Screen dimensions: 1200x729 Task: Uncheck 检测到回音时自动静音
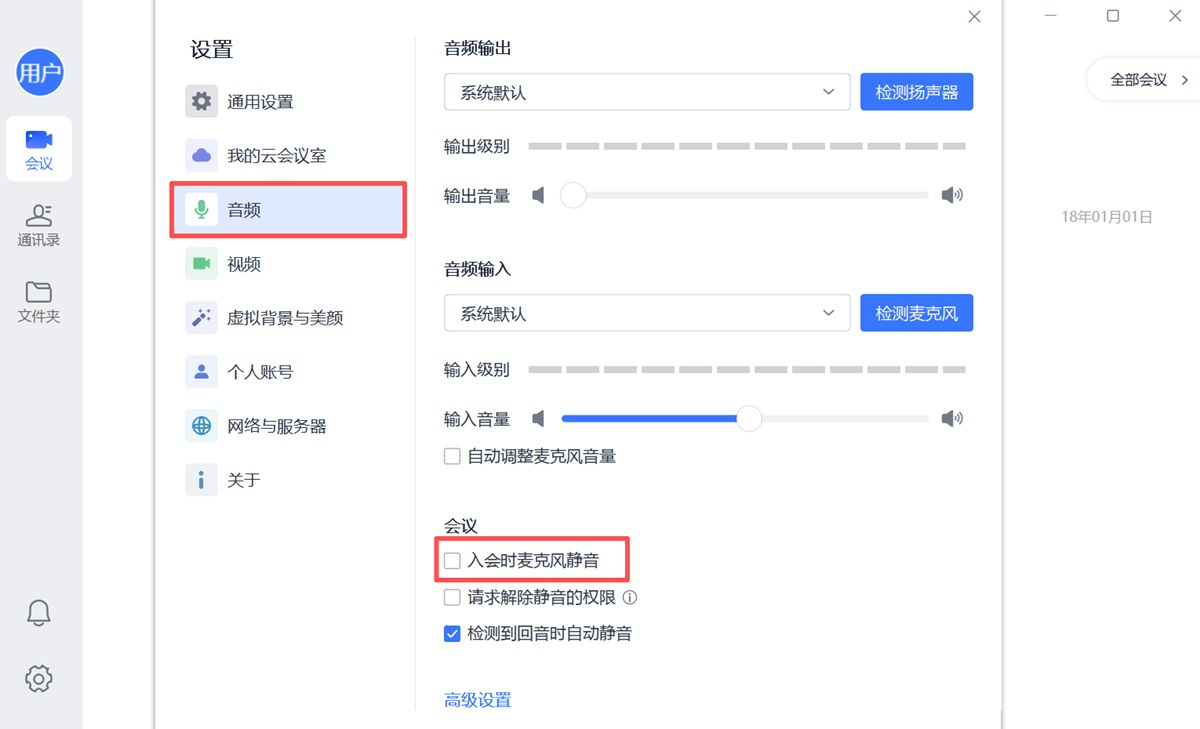click(x=451, y=633)
